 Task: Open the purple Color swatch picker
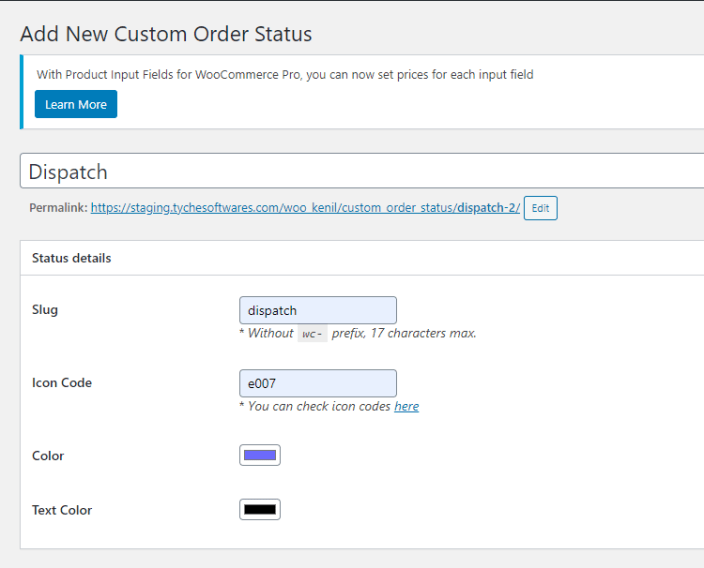260,455
